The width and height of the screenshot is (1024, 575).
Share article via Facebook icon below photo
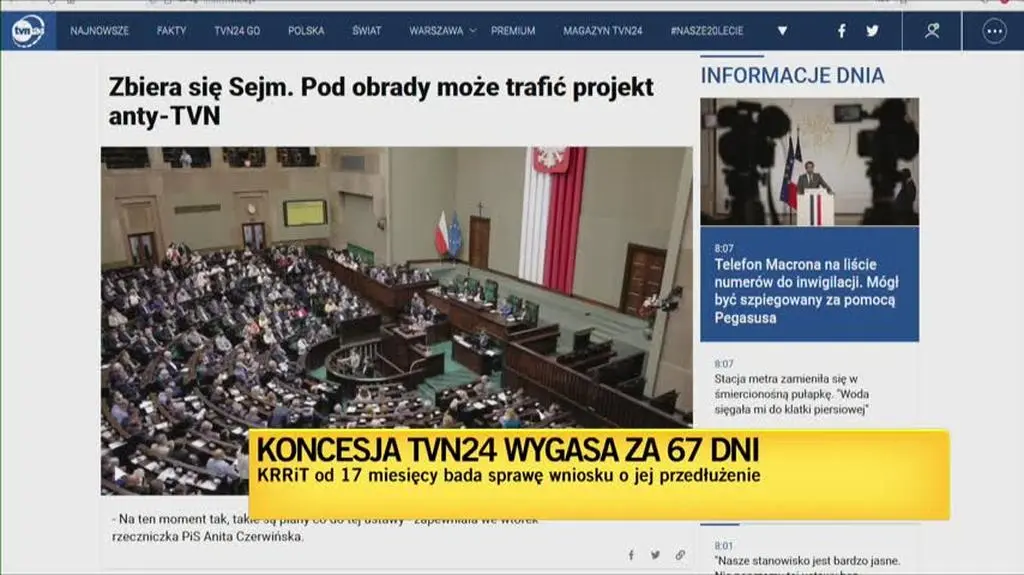coord(631,555)
